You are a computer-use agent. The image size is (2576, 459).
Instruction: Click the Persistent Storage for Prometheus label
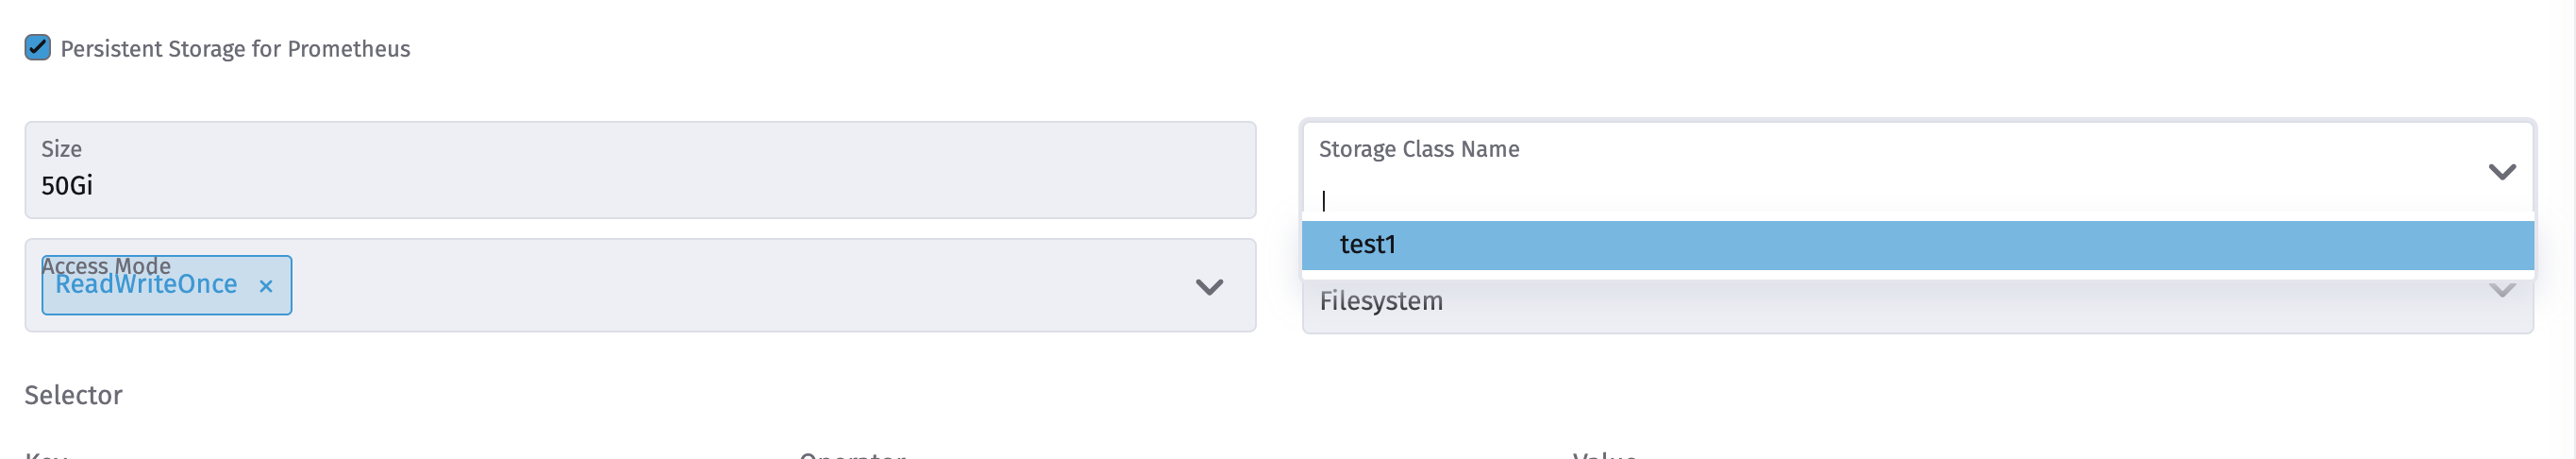234,49
